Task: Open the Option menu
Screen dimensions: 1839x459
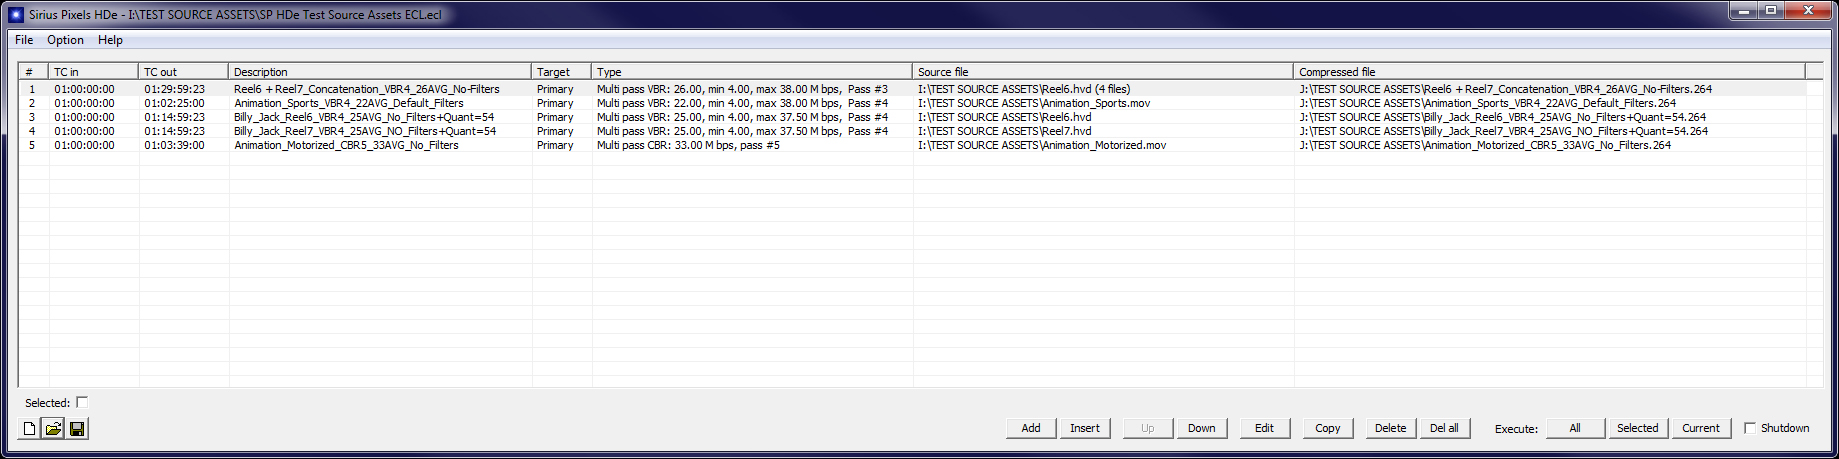Action: point(65,40)
